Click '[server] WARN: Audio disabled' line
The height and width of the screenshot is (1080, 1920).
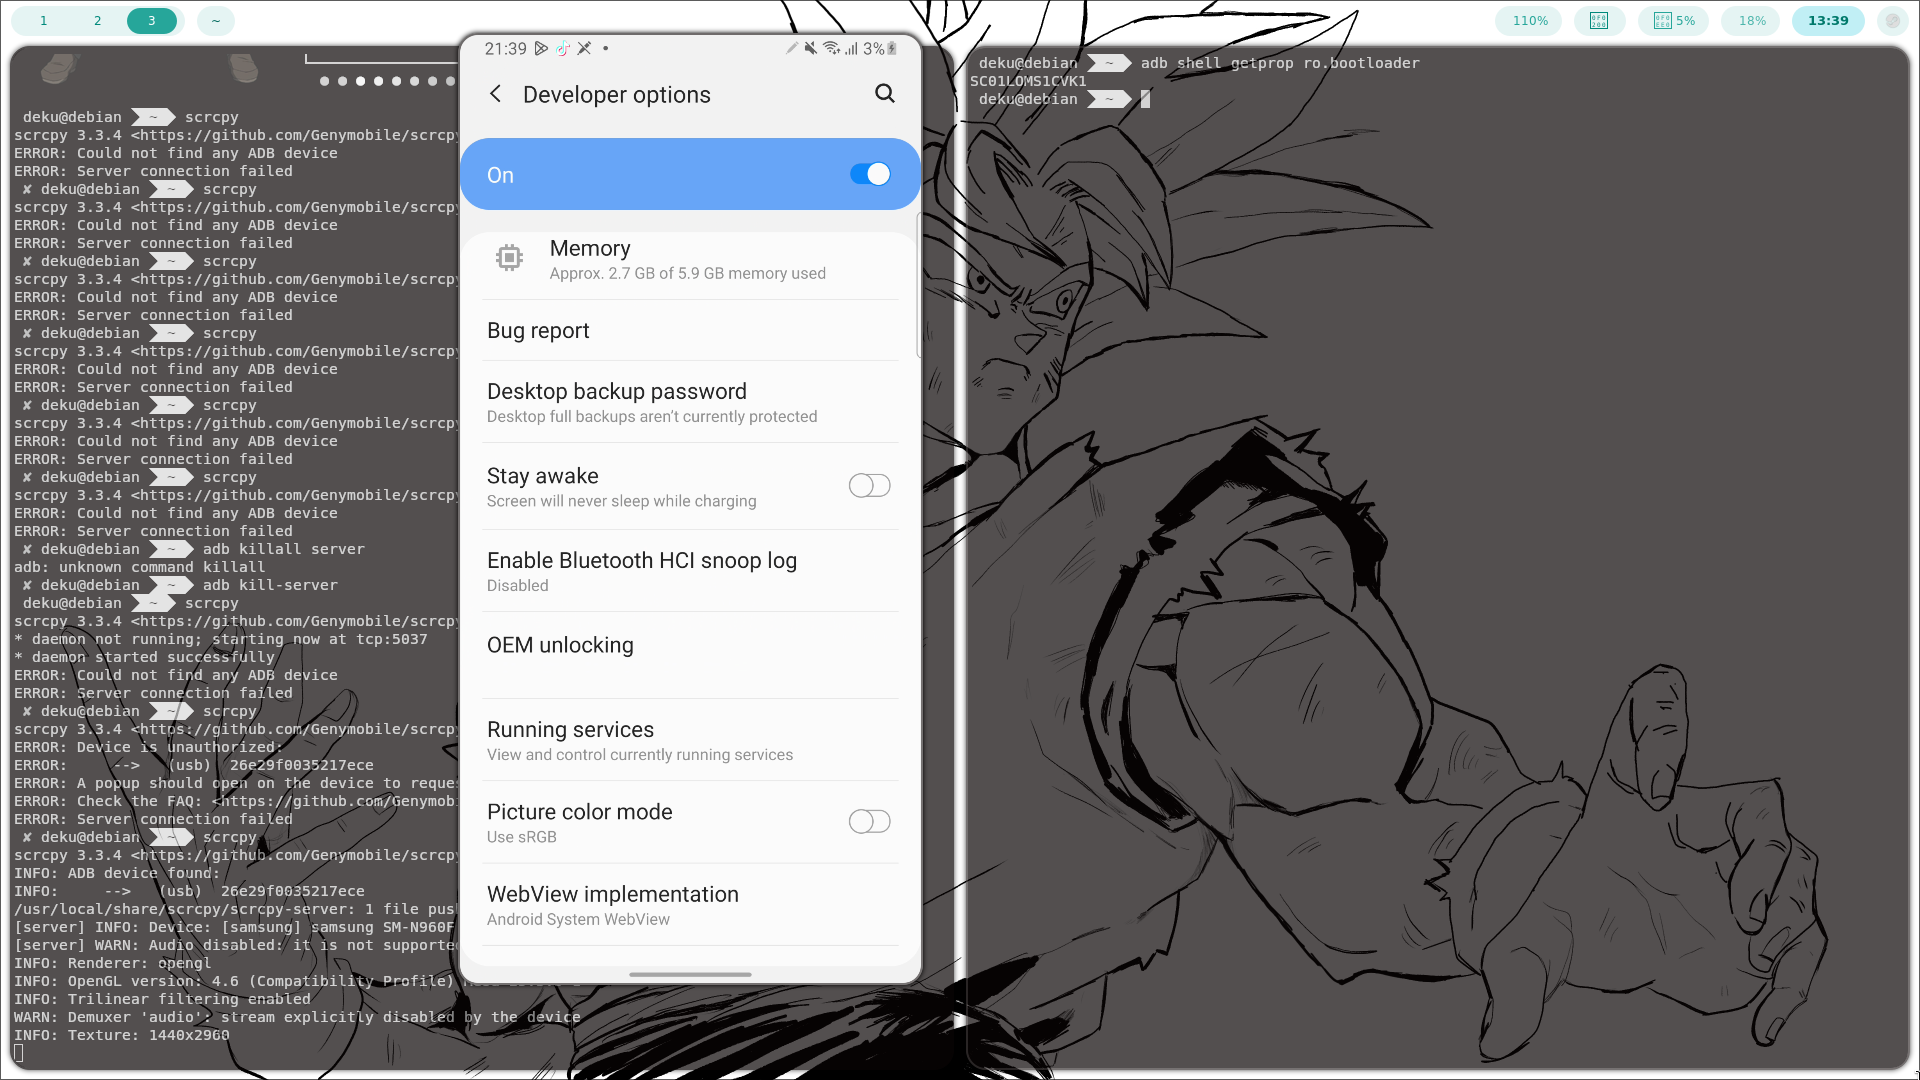coord(235,945)
